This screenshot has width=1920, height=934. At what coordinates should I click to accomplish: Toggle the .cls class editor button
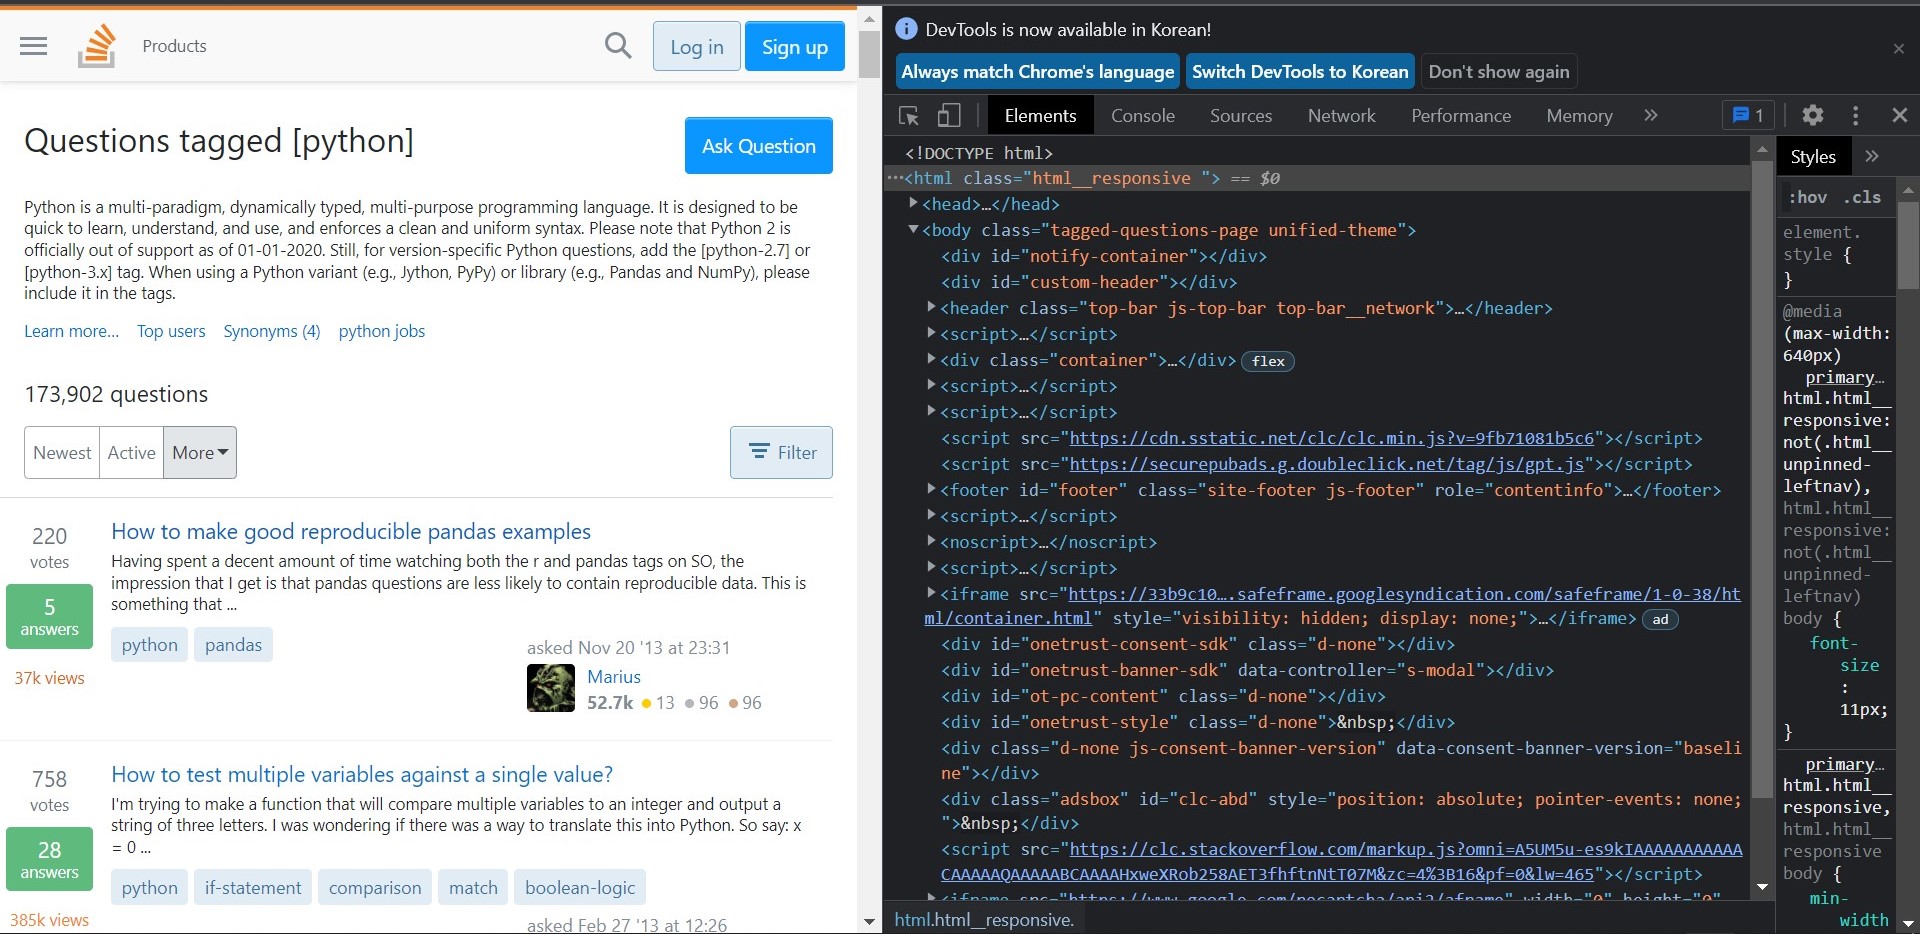pyautogui.click(x=1862, y=197)
